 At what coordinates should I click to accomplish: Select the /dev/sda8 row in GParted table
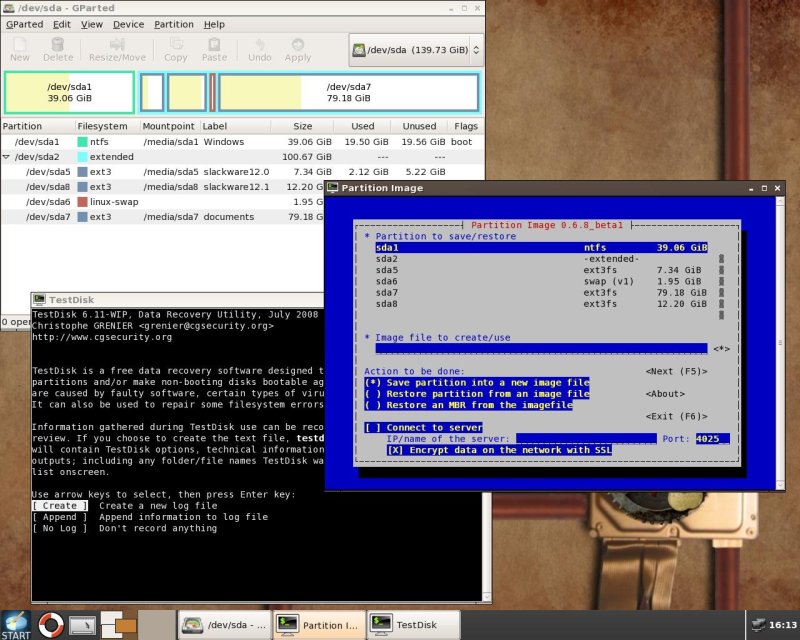click(x=163, y=187)
